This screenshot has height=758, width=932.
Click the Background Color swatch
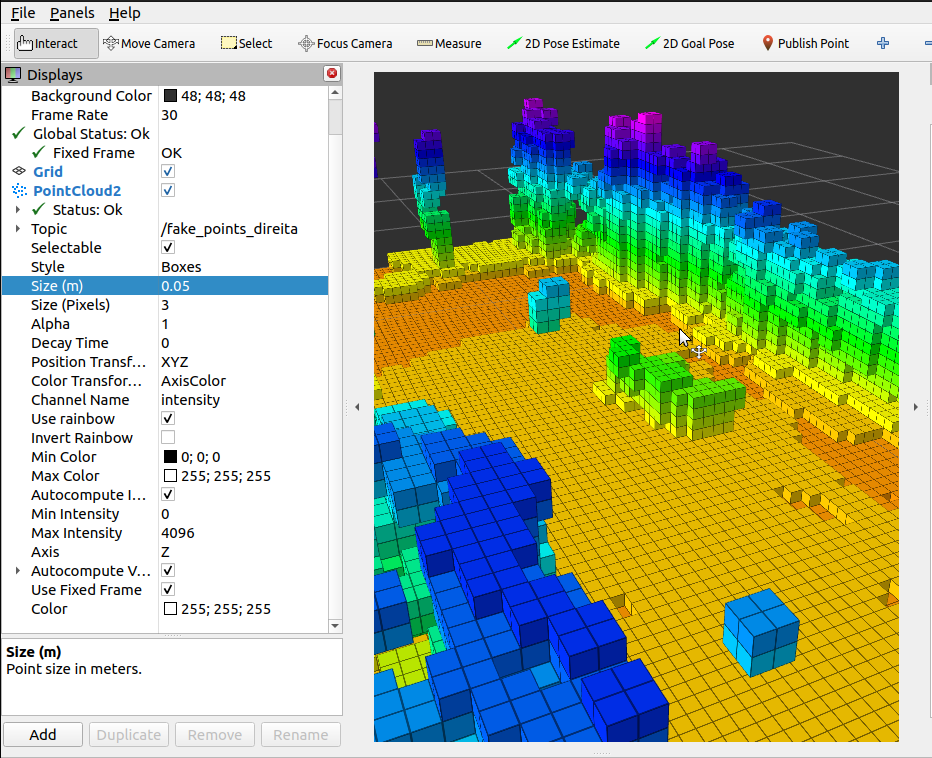point(170,96)
